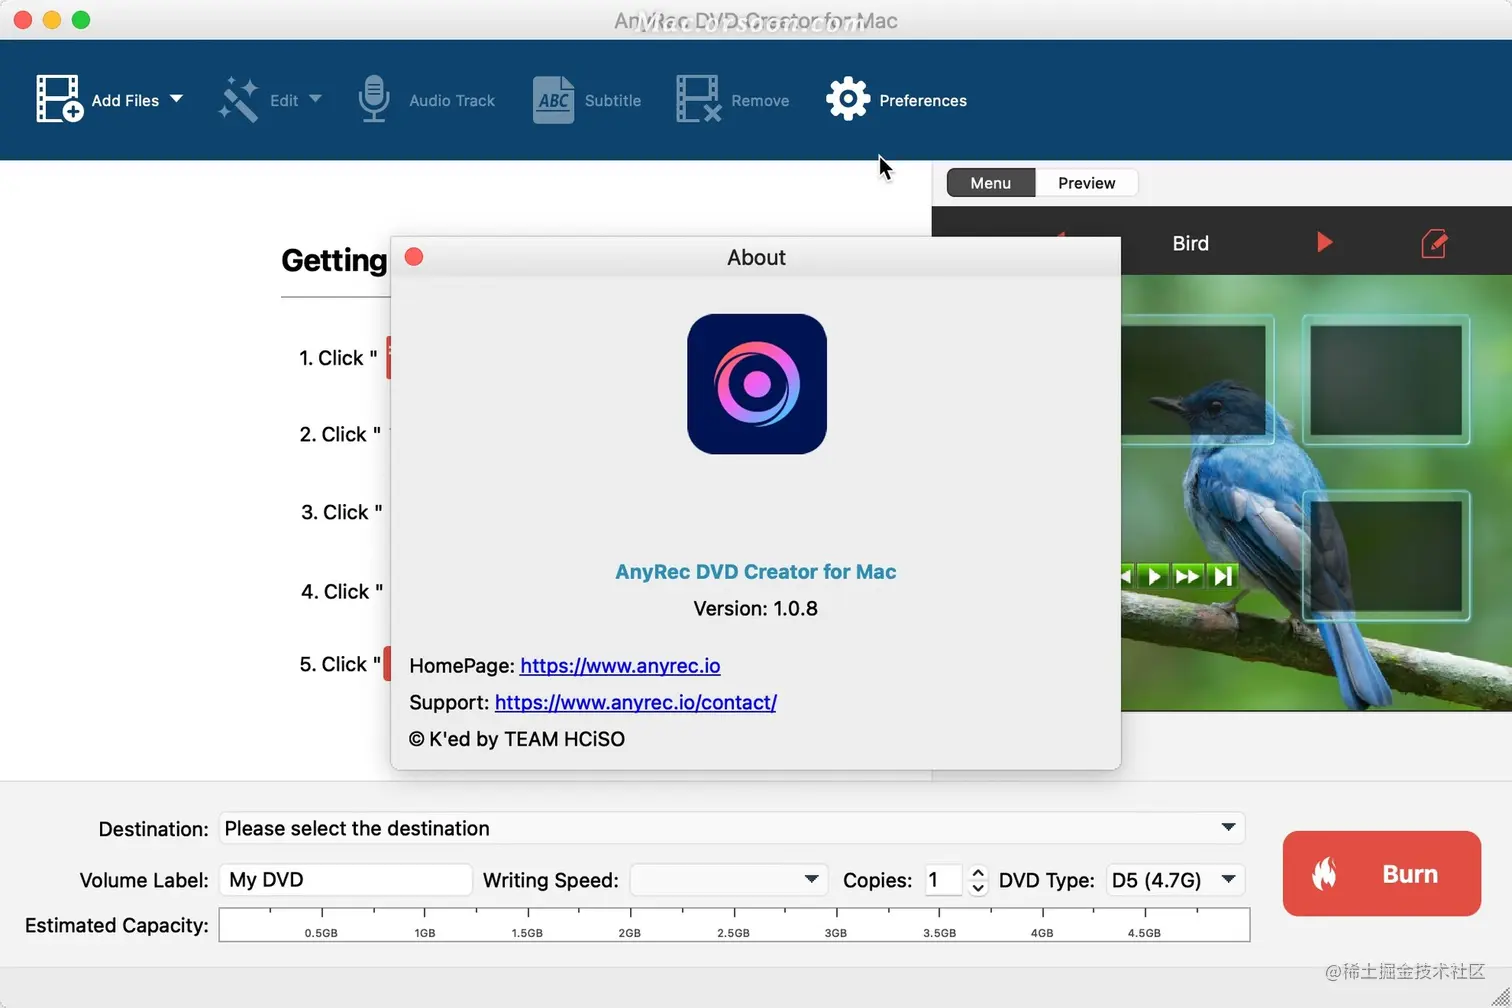The image size is (1512, 1008).
Task: Minimize the main window yellow button
Action: (x=52, y=20)
